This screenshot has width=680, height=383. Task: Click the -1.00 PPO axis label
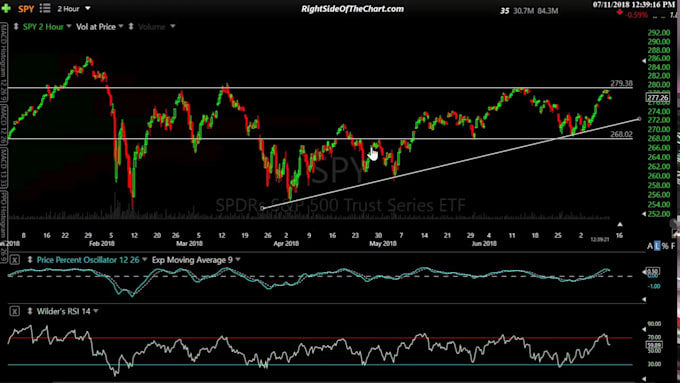[x=655, y=286]
